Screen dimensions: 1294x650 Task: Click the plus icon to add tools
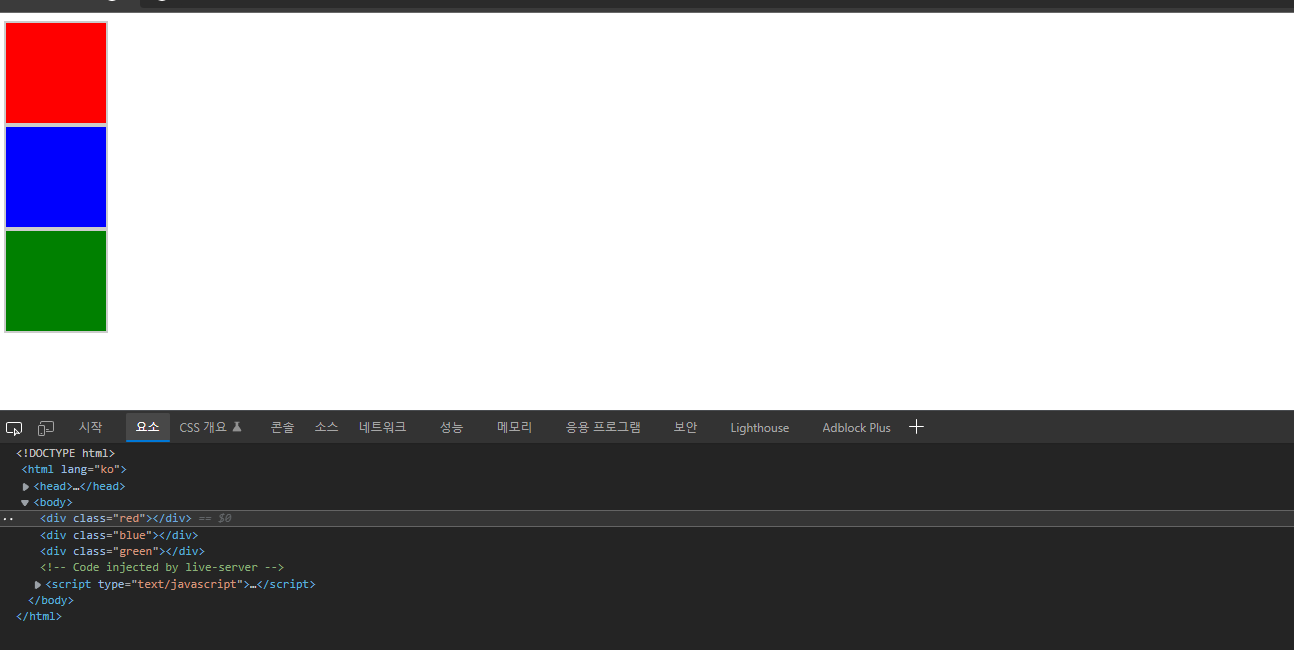(x=916, y=427)
